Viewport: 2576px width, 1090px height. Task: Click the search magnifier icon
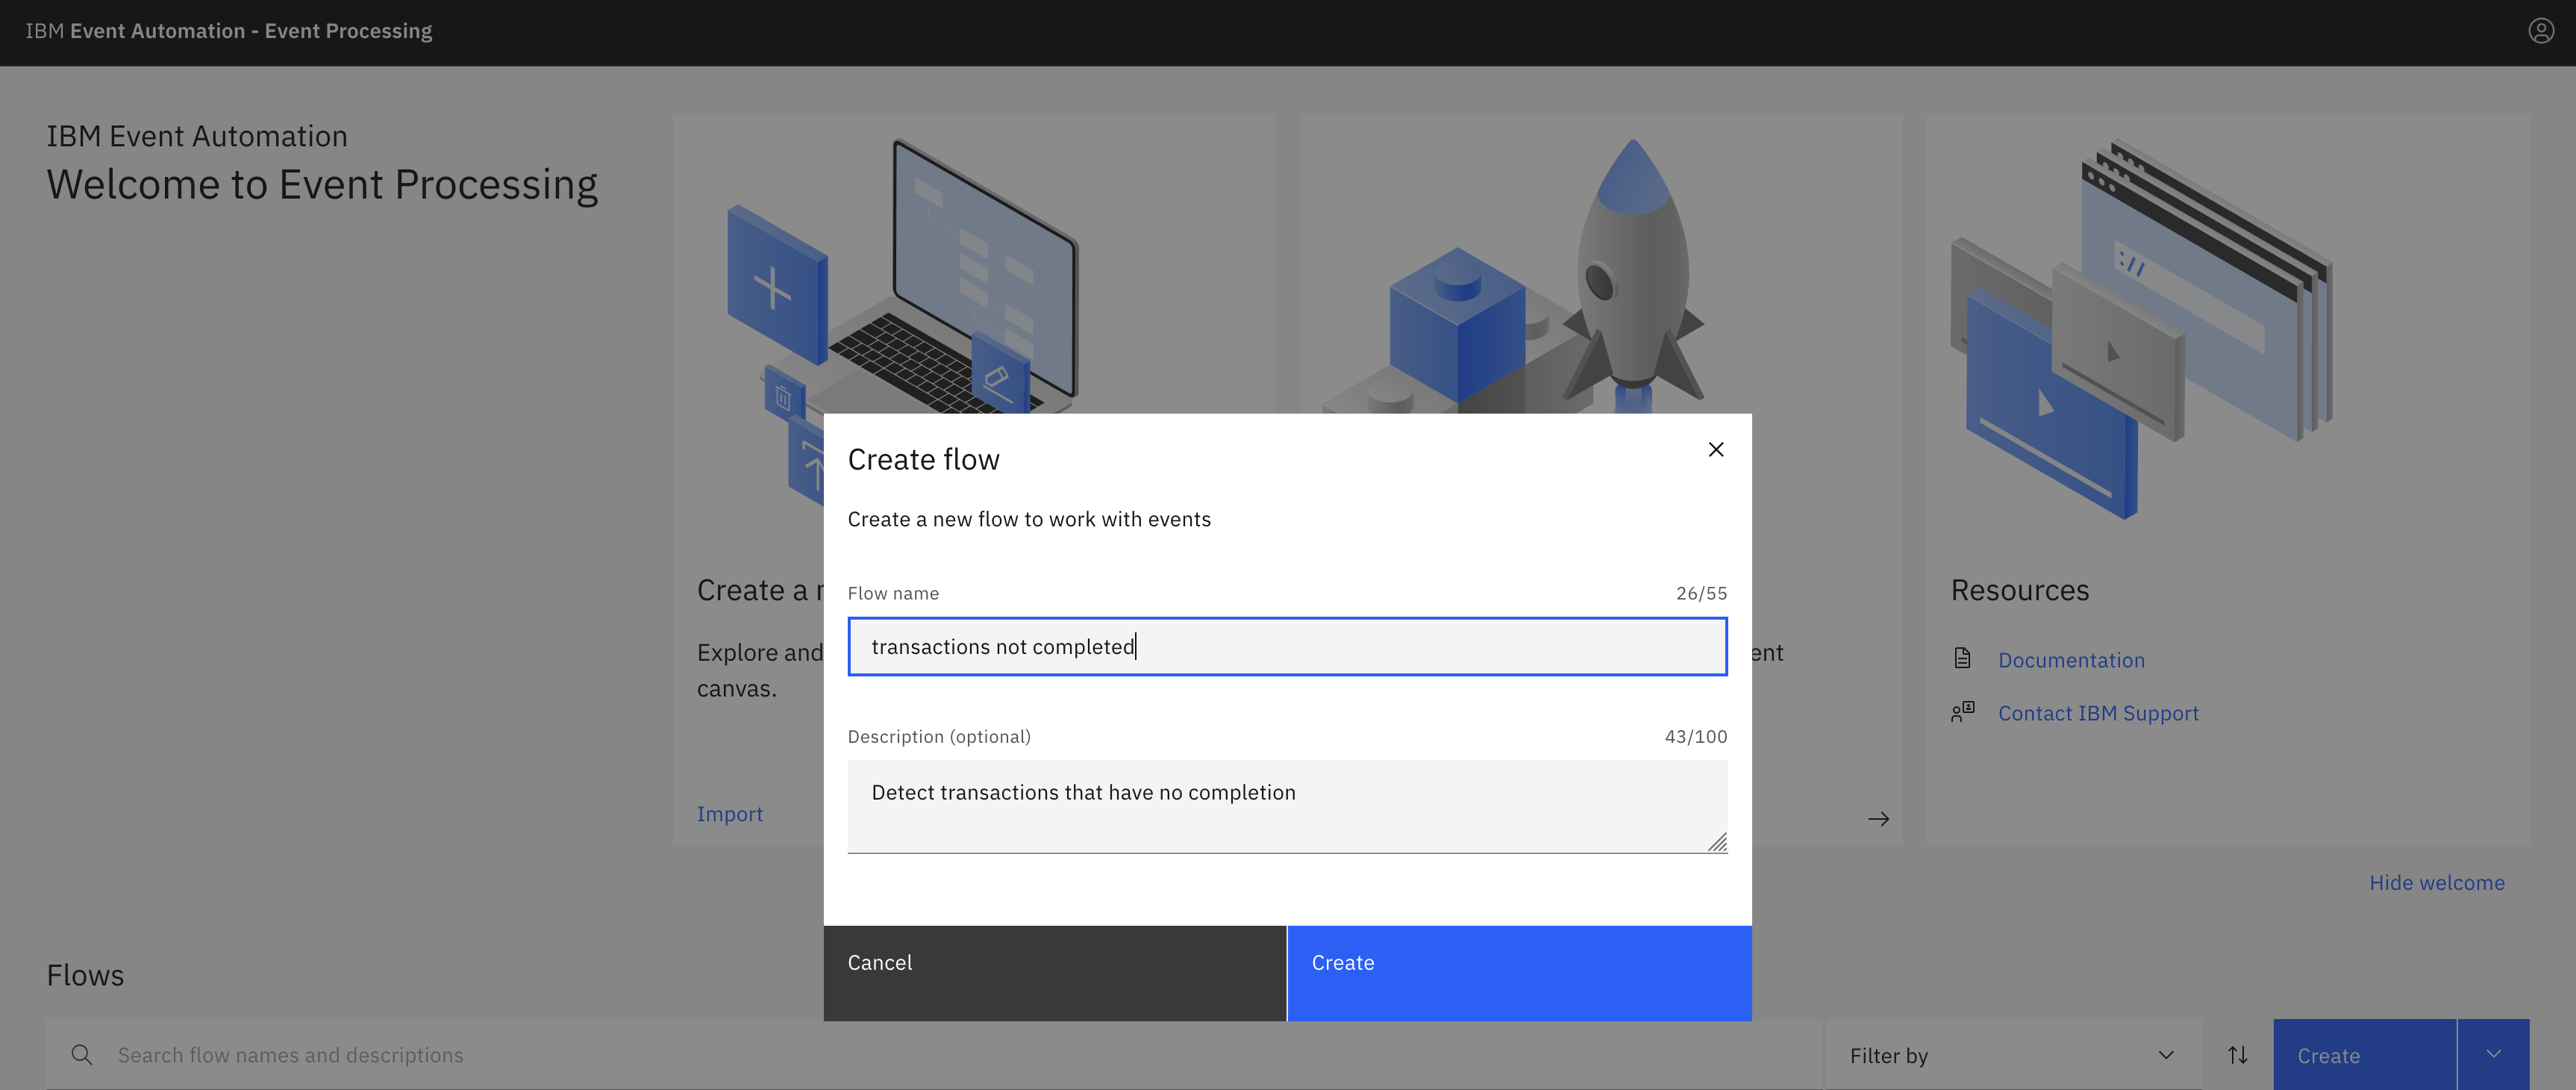(82, 1055)
